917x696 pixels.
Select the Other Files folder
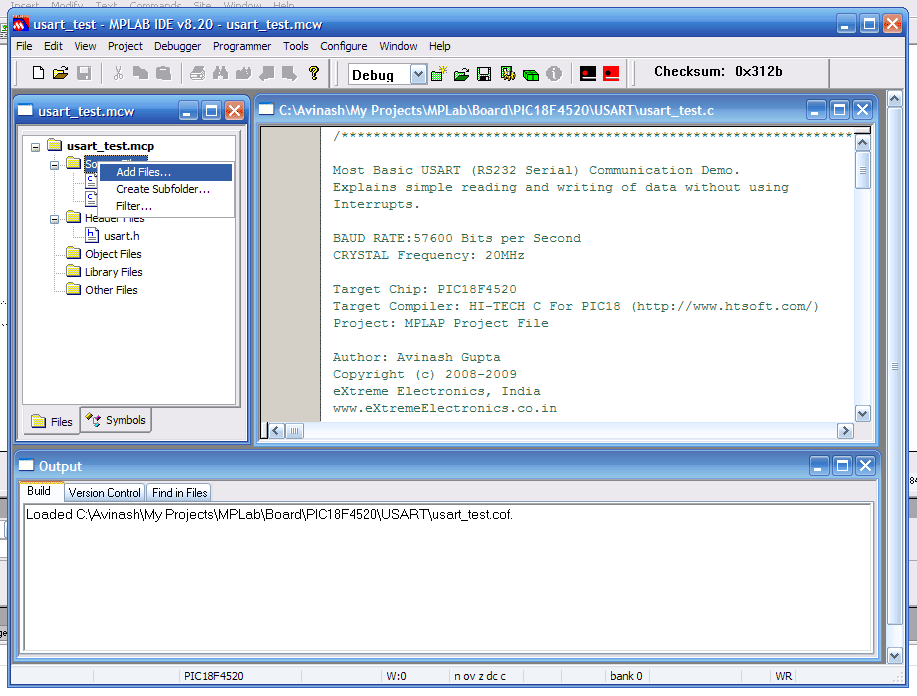(x=111, y=290)
